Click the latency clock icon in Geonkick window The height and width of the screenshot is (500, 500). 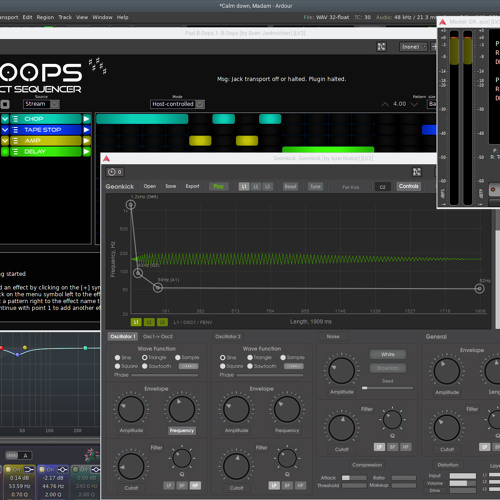click(112, 172)
